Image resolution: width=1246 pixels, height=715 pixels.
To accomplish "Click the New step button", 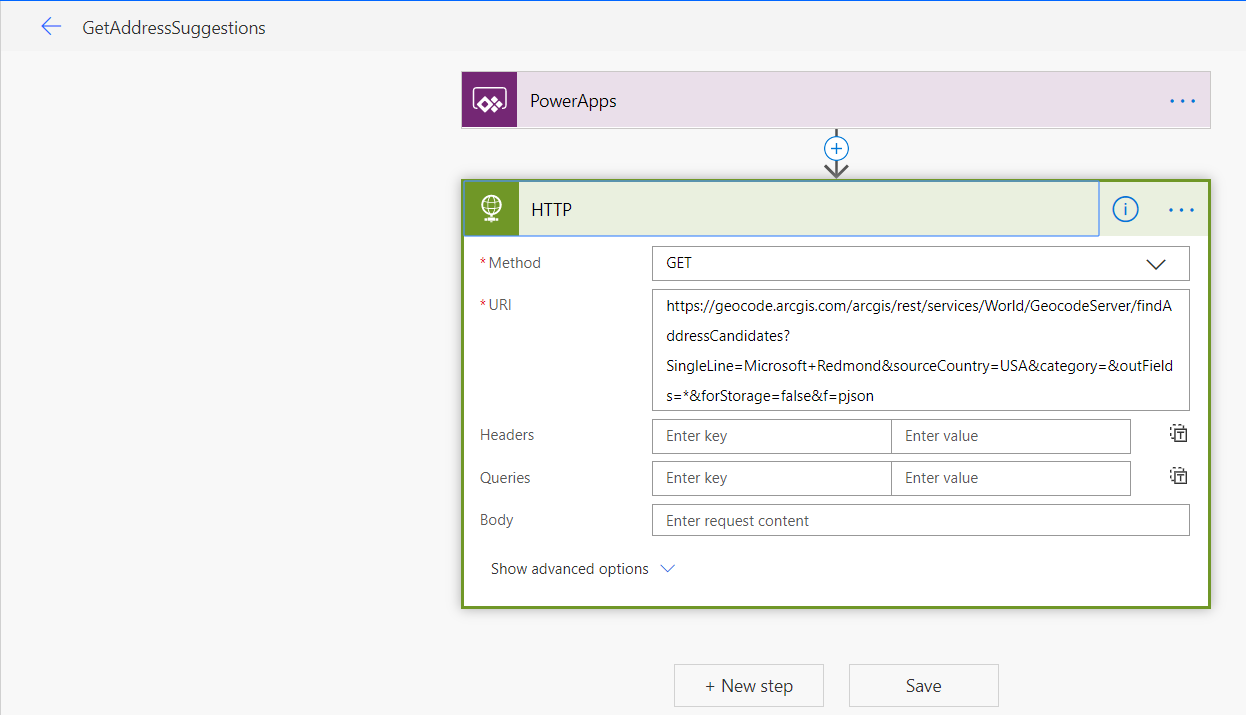I will click(x=749, y=686).
